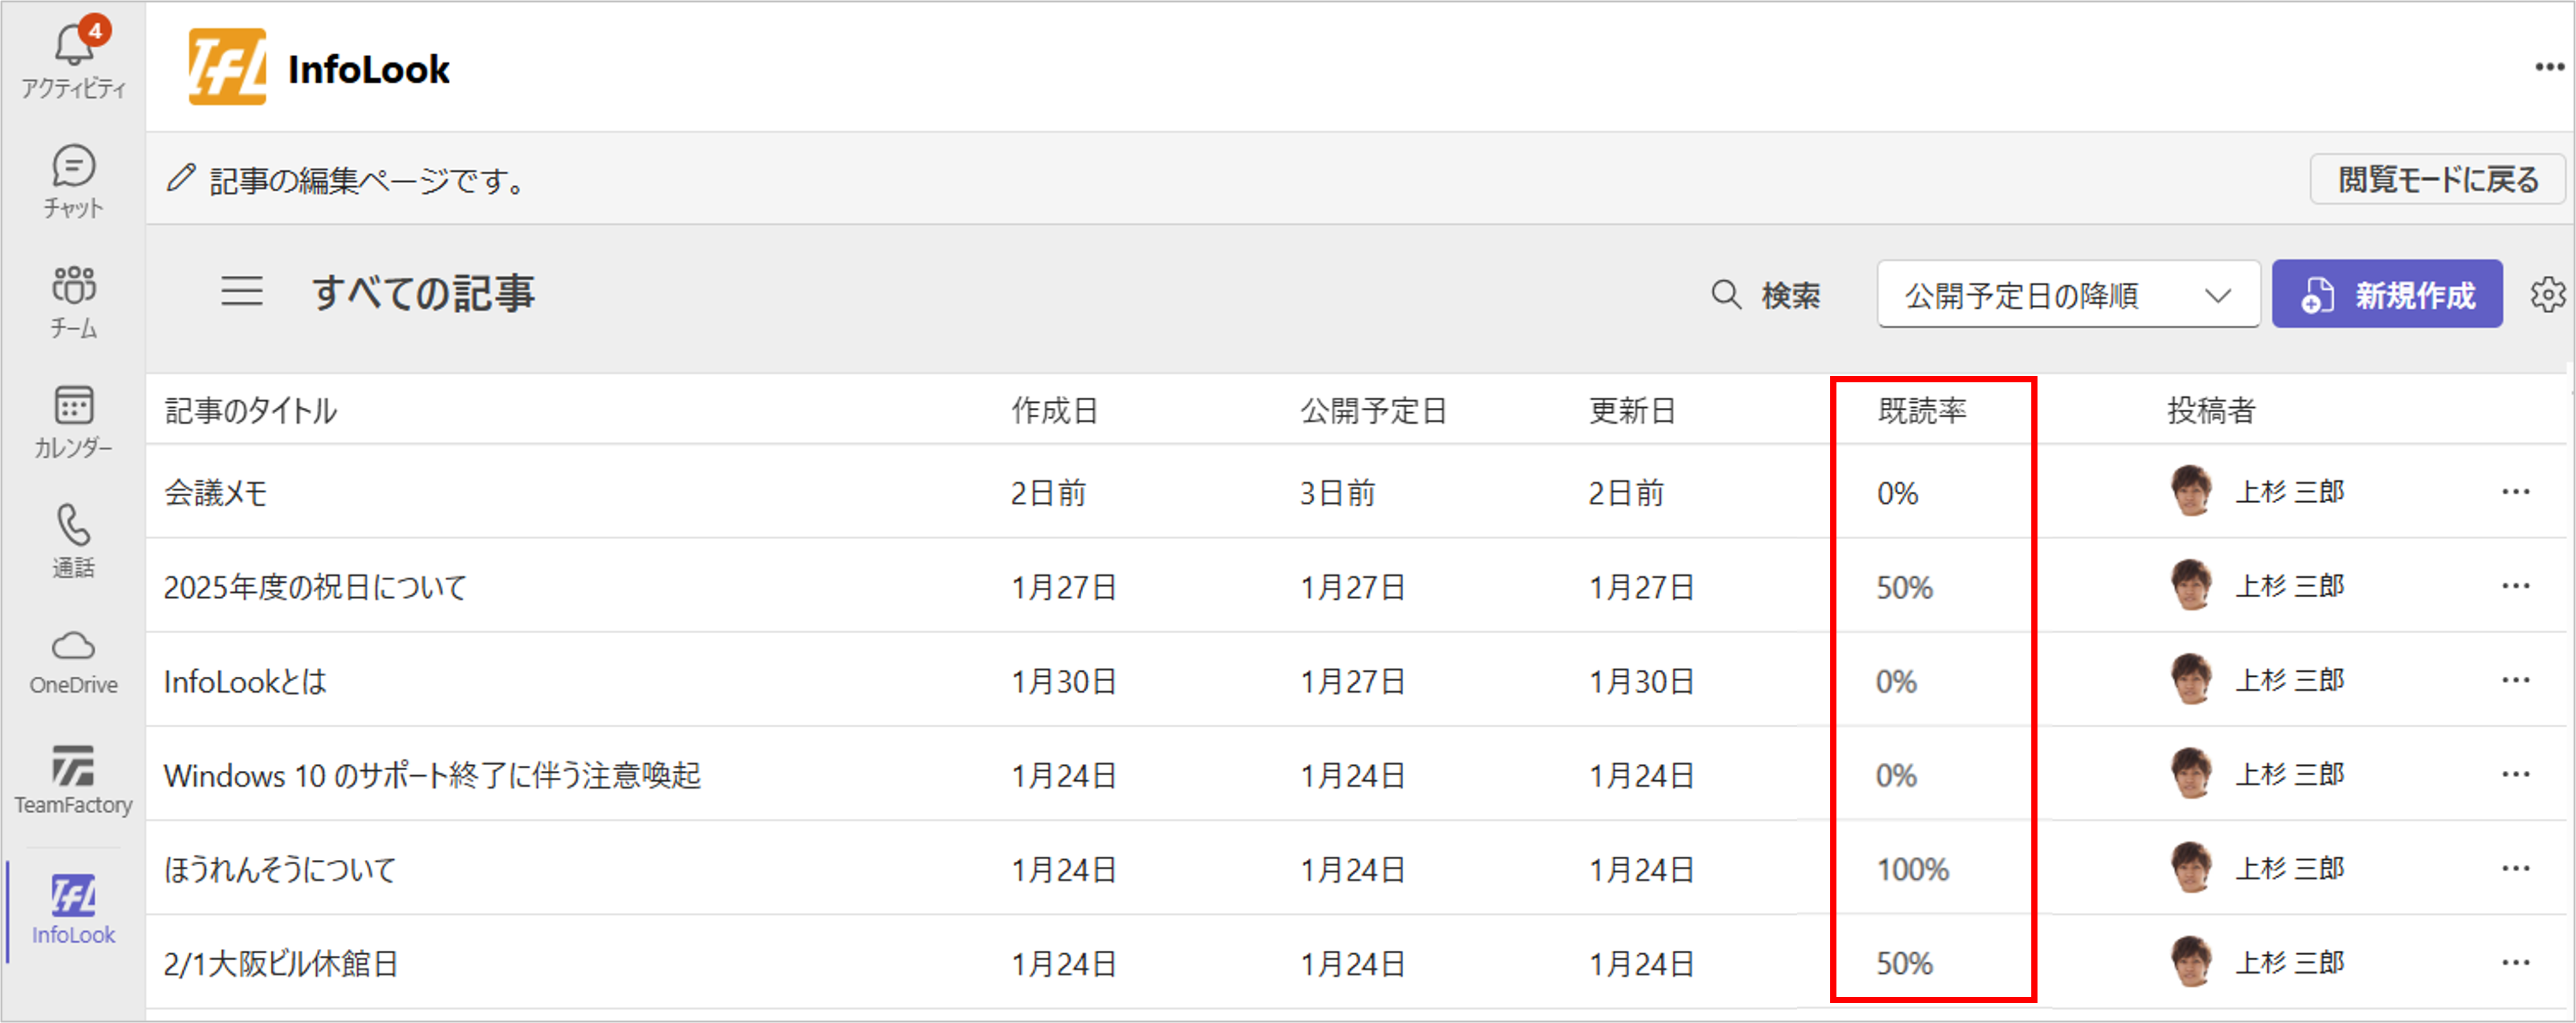Open the app's top-right ellipsis menu
This screenshot has width=2576, height=1023.
2549,67
